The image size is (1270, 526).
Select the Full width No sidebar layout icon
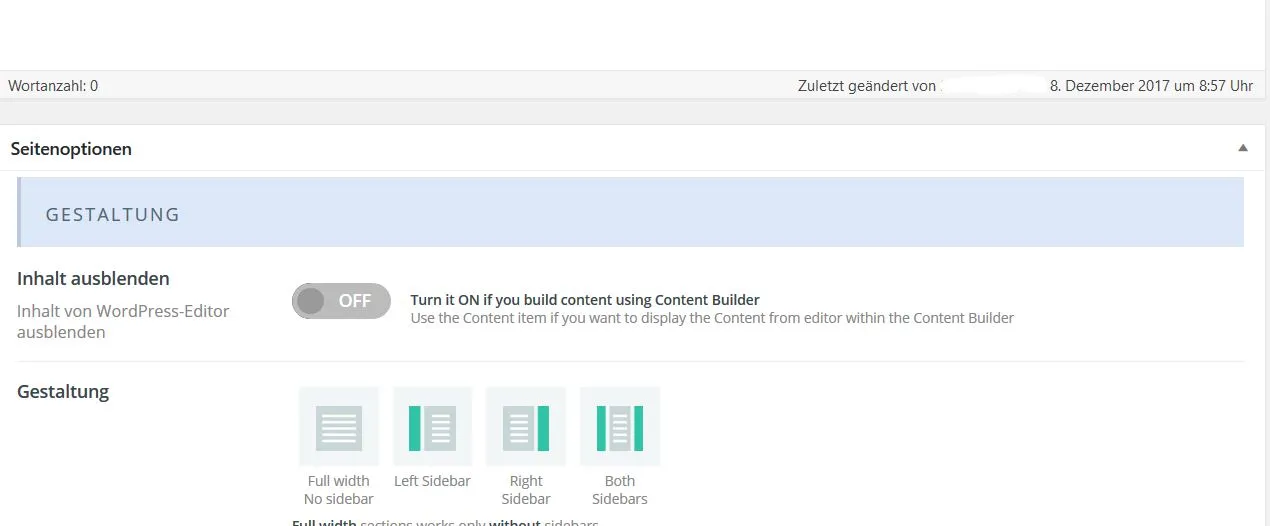click(x=339, y=427)
